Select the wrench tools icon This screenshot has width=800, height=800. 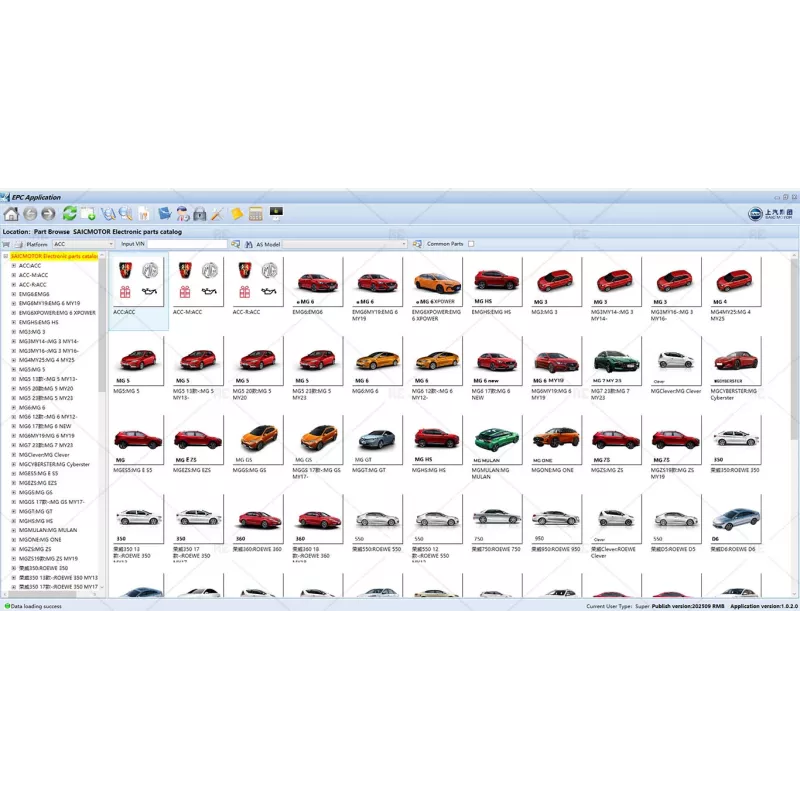tap(218, 212)
